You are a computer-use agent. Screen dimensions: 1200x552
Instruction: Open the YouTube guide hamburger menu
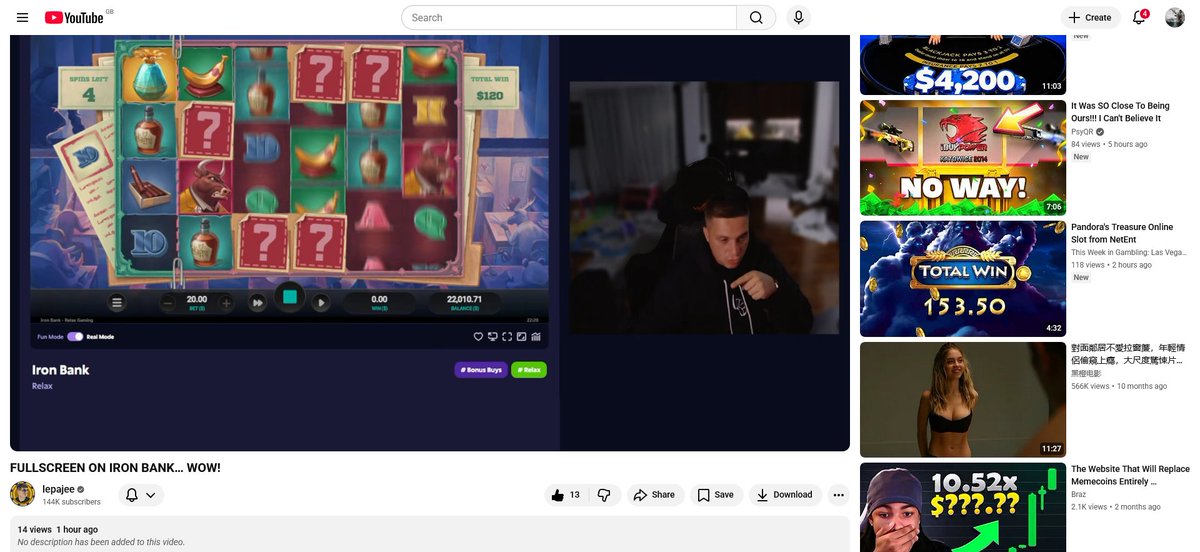tap(22, 17)
